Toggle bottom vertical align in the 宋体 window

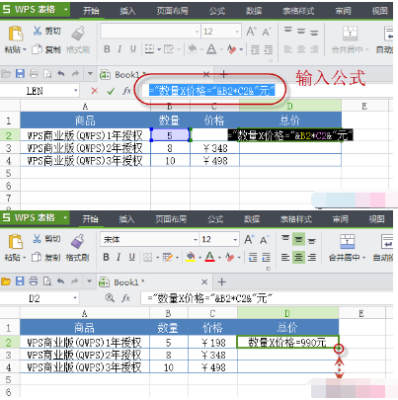click(312, 240)
